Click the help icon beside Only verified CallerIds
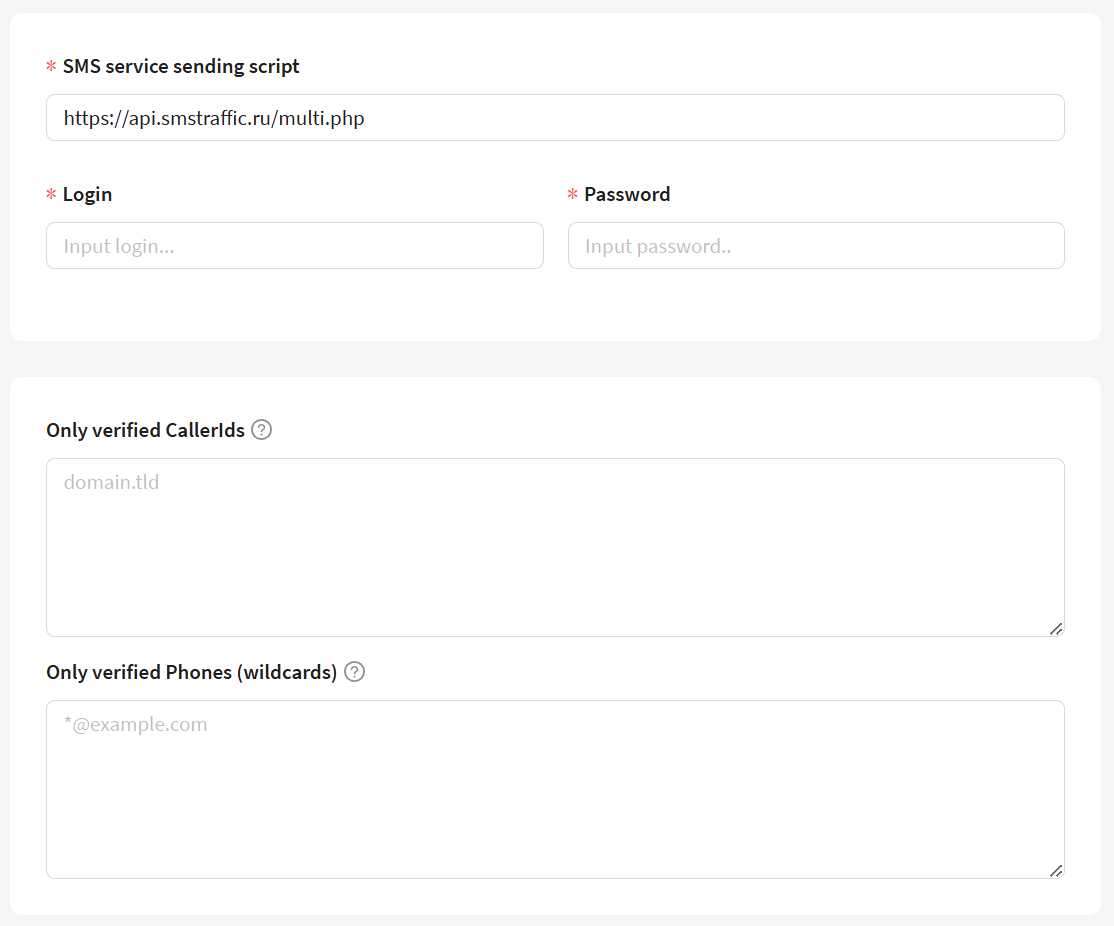1114x926 pixels. (x=262, y=430)
